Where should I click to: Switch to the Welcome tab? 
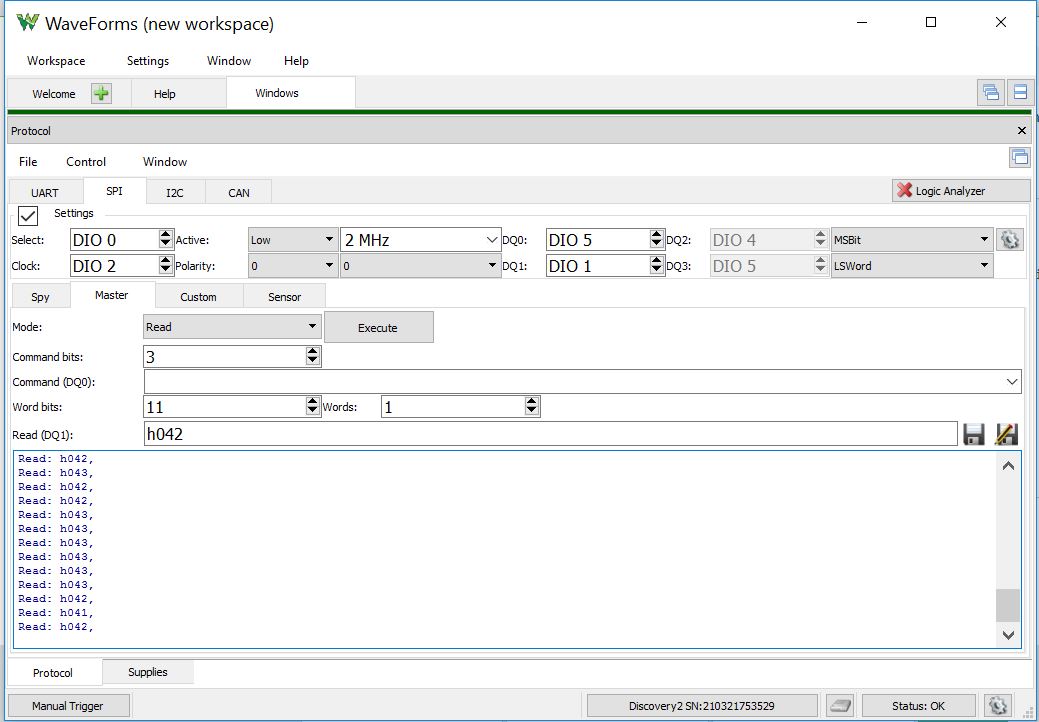(x=54, y=94)
